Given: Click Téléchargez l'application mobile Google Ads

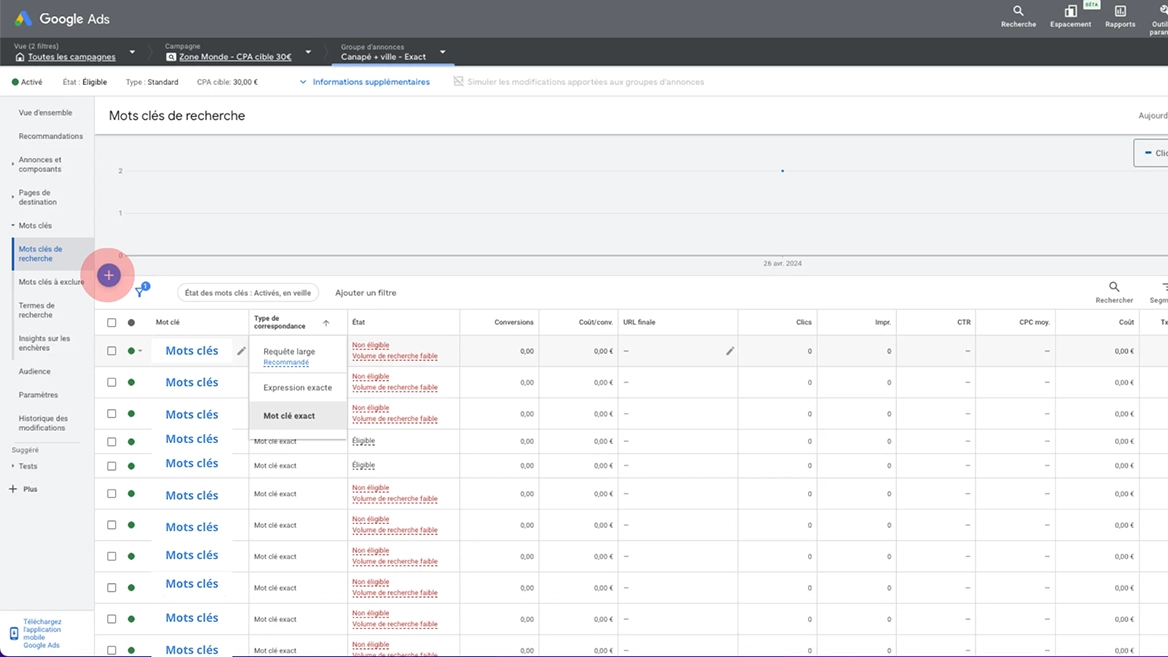Looking at the screenshot, I should [x=42, y=633].
